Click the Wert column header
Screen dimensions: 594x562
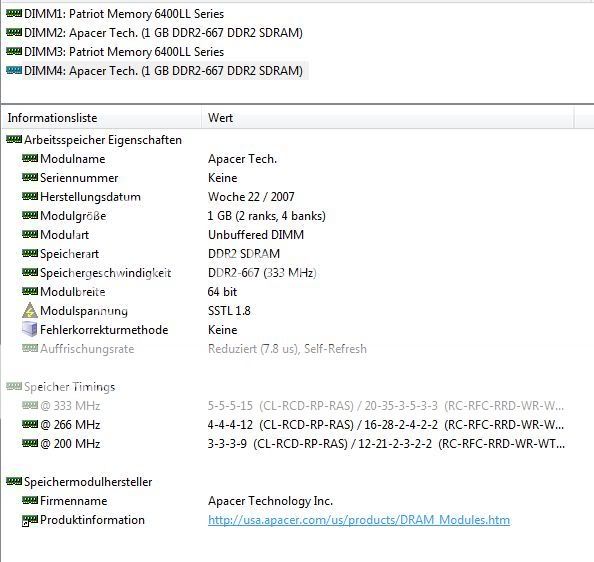coord(388,118)
